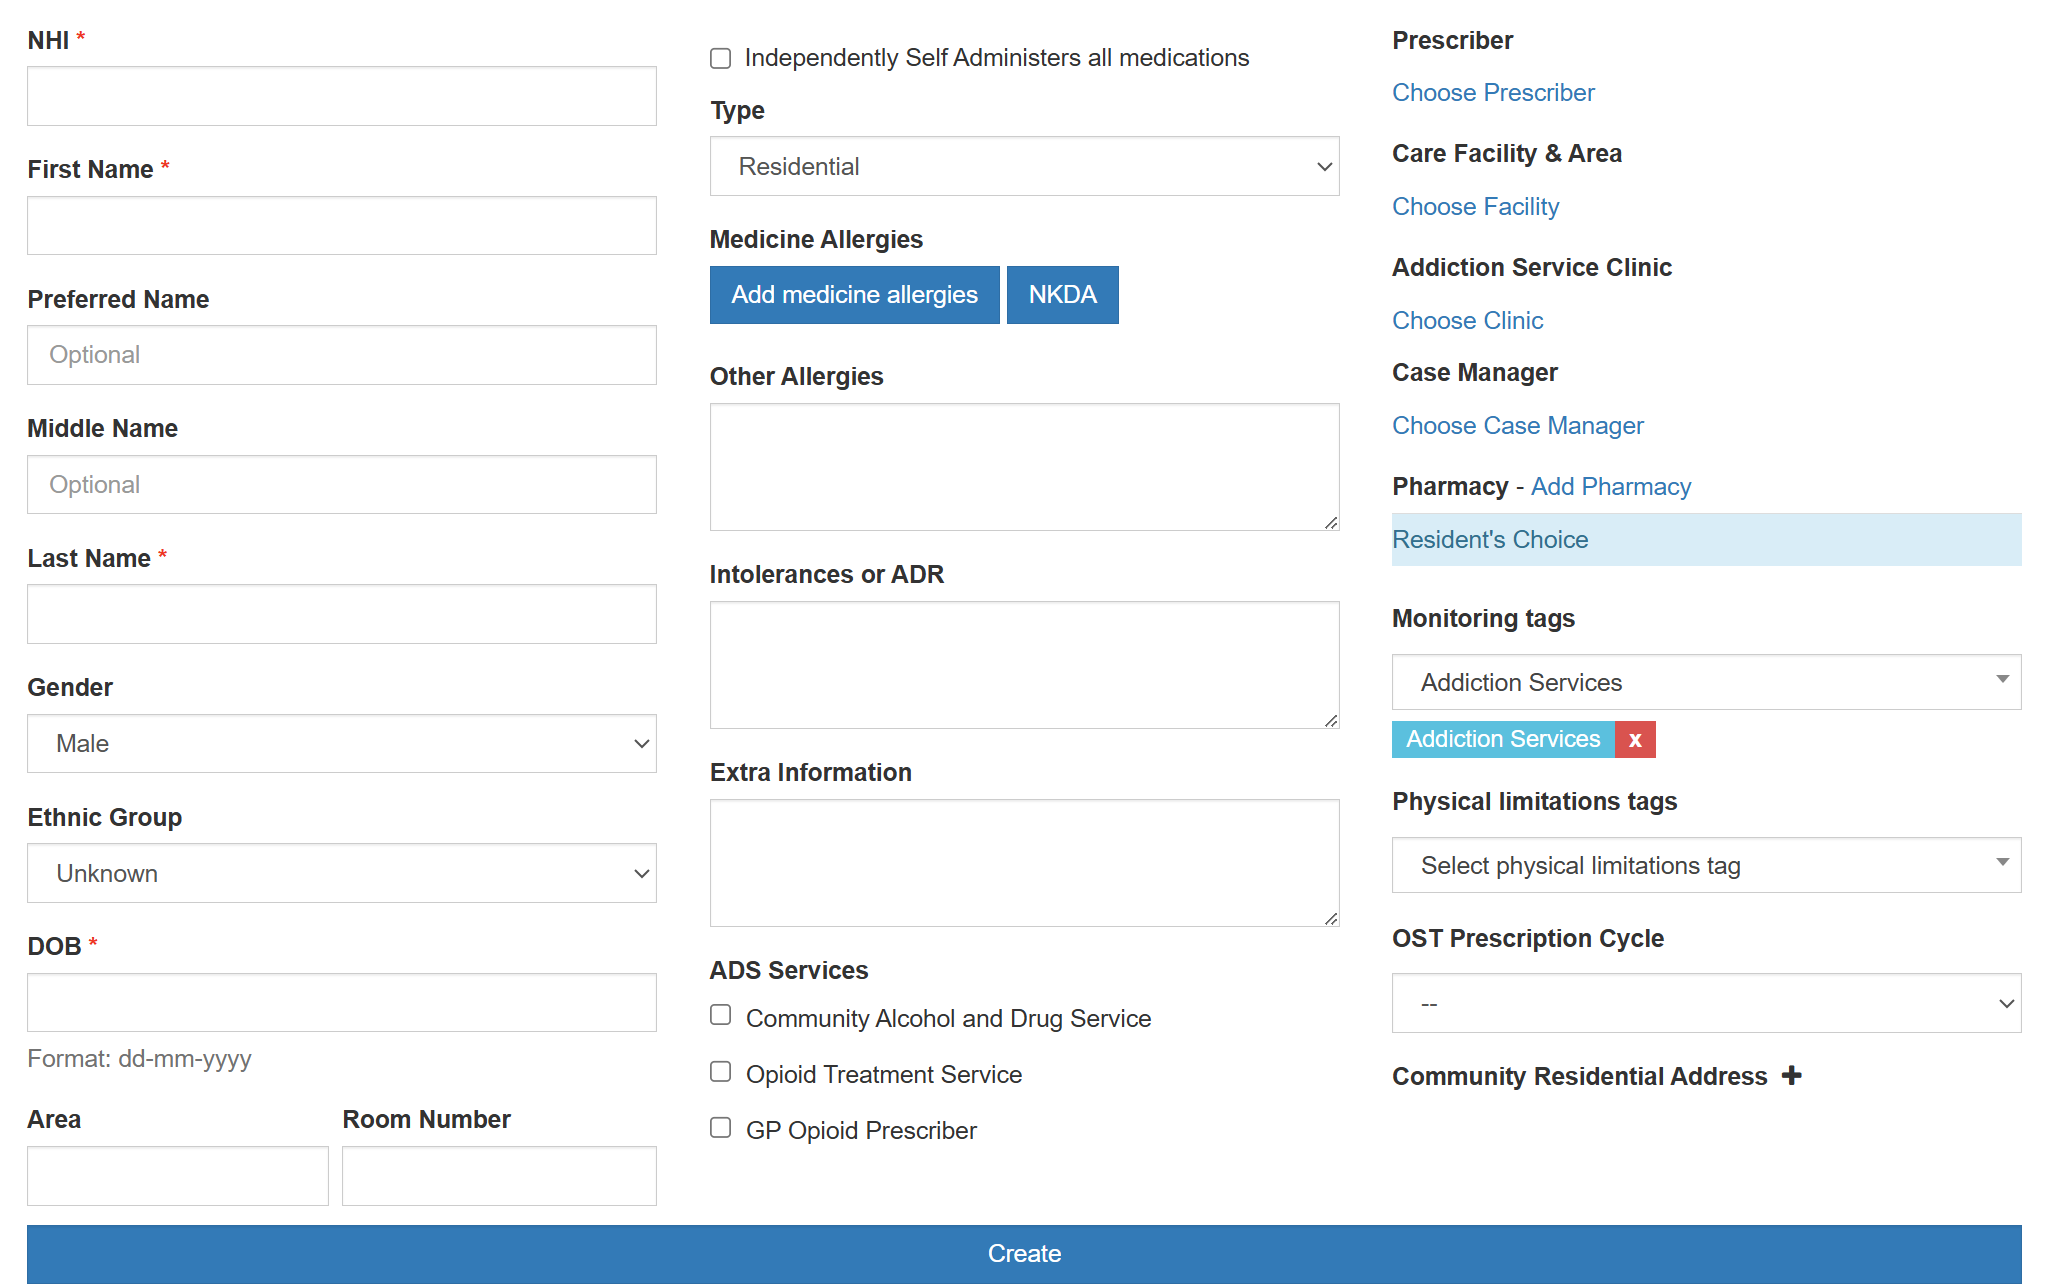Click Add Pharmacy link
The width and height of the screenshot is (2072, 1288).
(x=1610, y=487)
